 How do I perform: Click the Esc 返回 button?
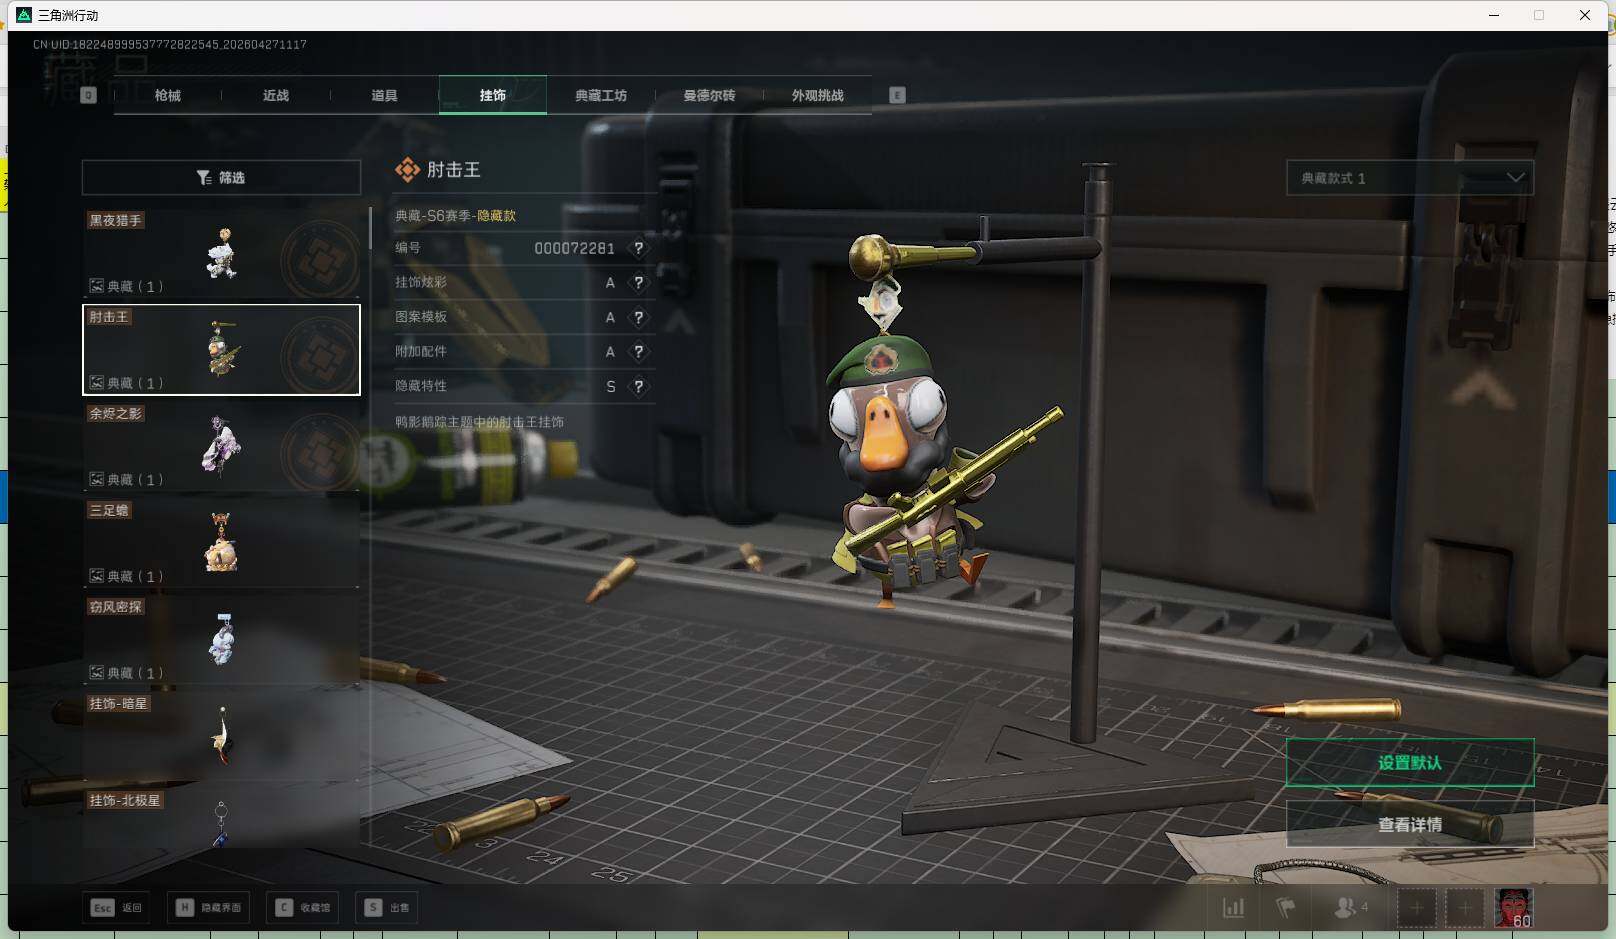click(x=117, y=908)
